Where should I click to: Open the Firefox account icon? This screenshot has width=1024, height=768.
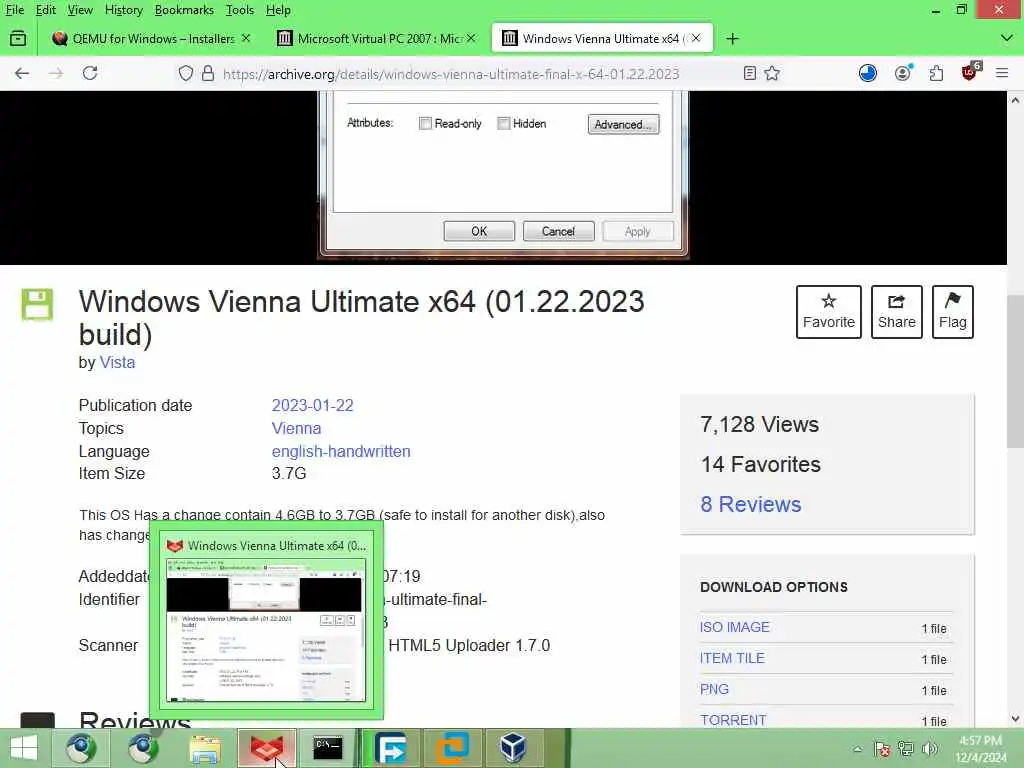click(903, 73)
